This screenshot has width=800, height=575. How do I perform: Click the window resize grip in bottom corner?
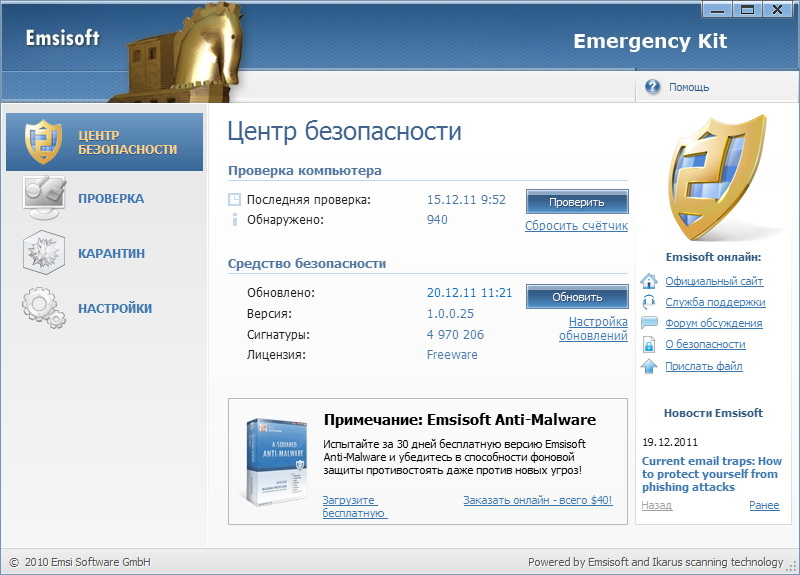[x=792, y=566]
